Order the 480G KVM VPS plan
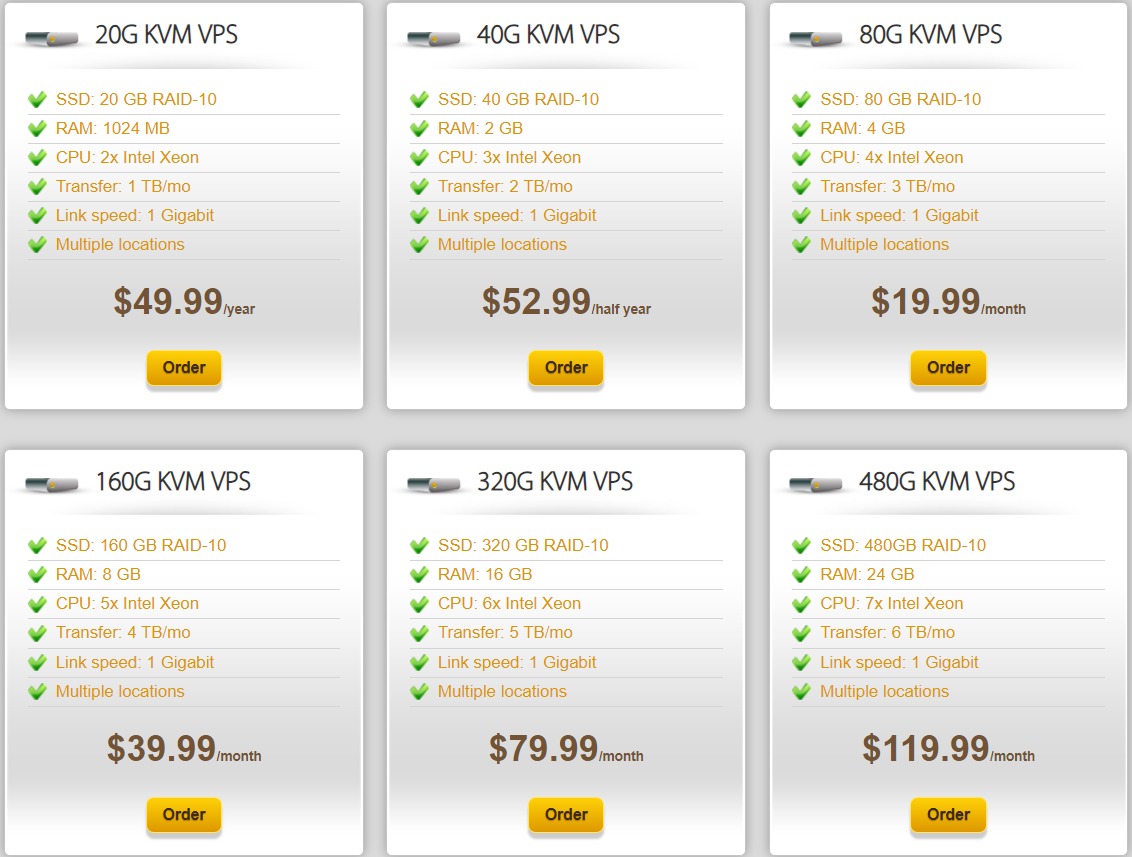The width and height of the screenshot is (1132, 857). tap(947, 814)
